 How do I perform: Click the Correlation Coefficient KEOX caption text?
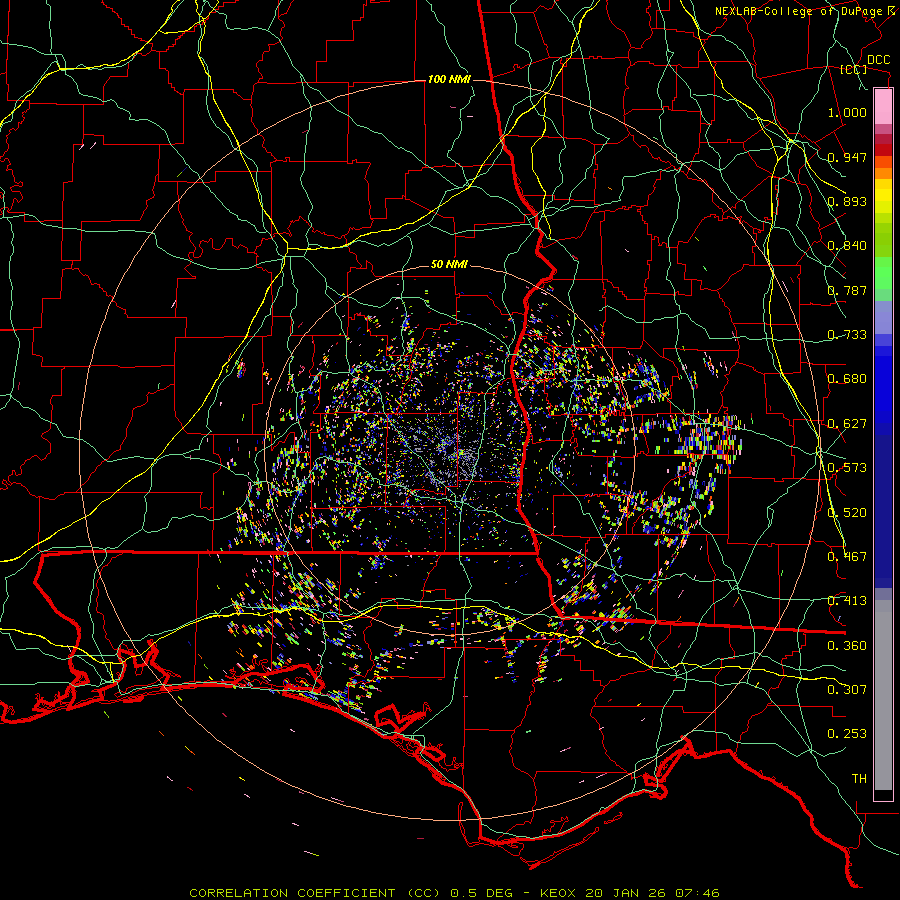click(455, 893)
